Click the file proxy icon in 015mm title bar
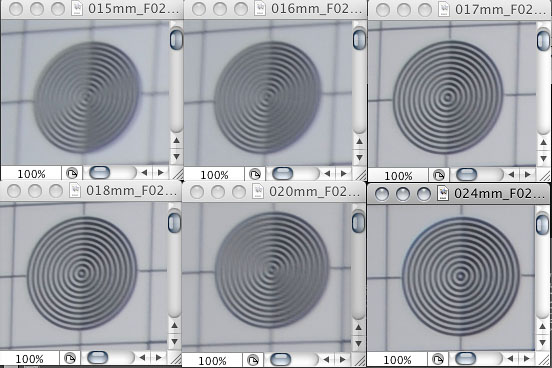Image resolution: width=552 pixels, height=368 pixels. point(77,8)
